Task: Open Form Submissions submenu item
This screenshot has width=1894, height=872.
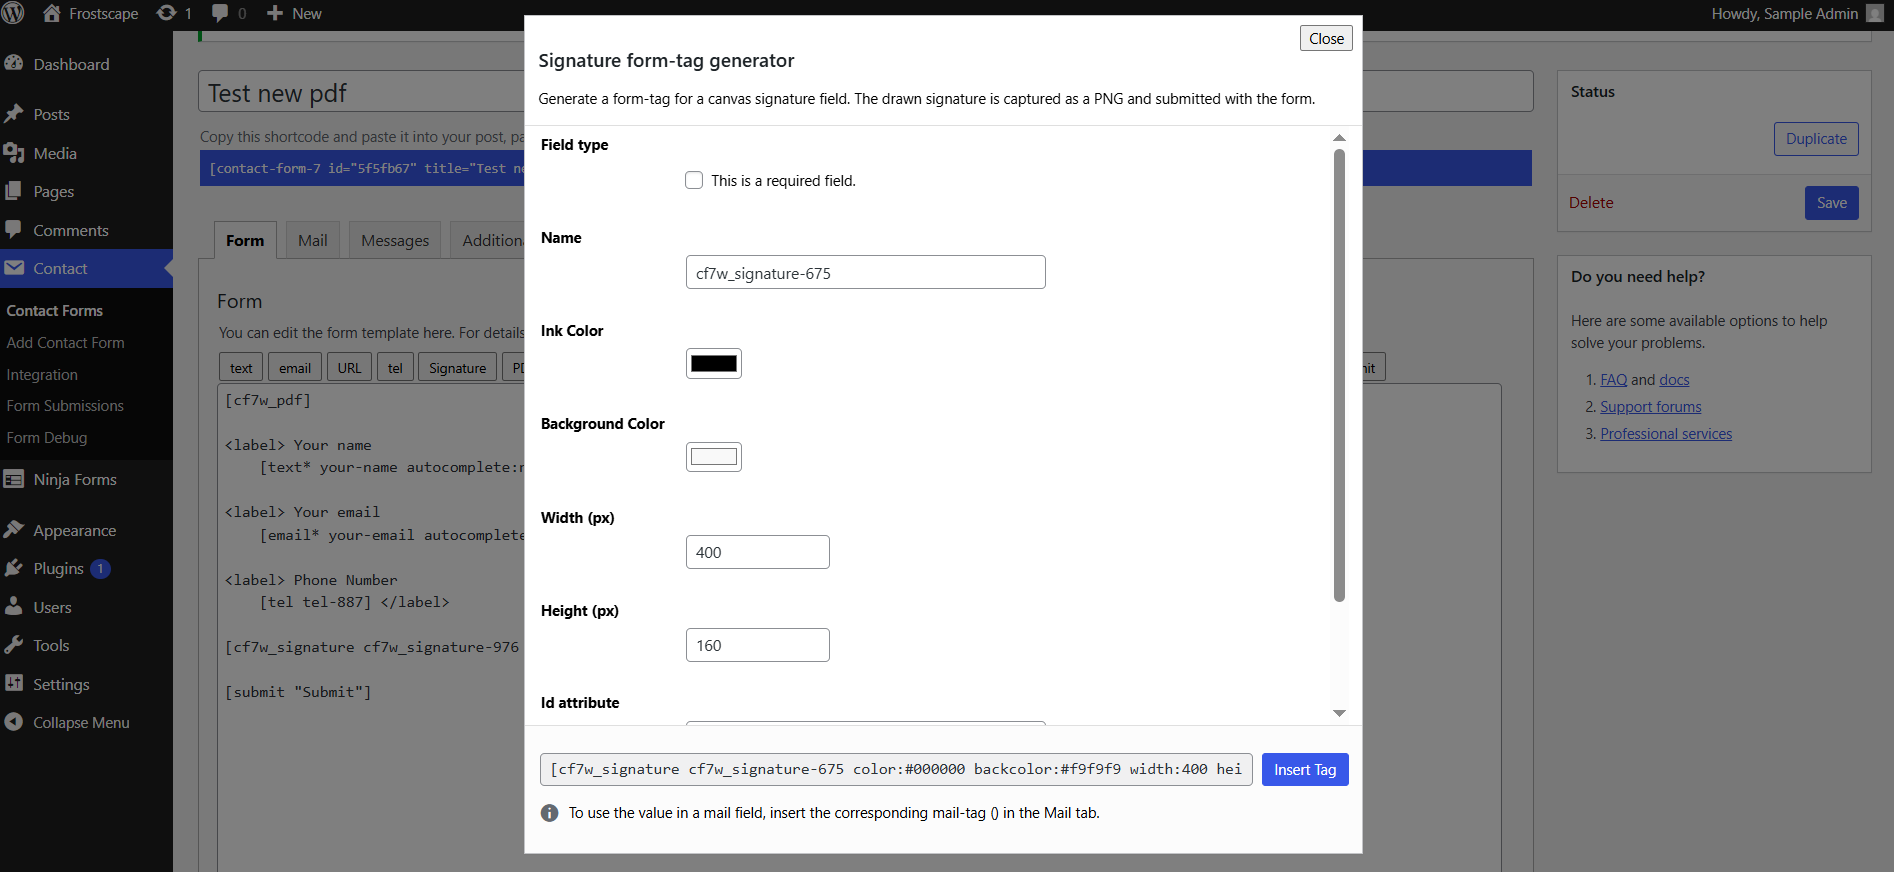Action: [x=65, y=405]
